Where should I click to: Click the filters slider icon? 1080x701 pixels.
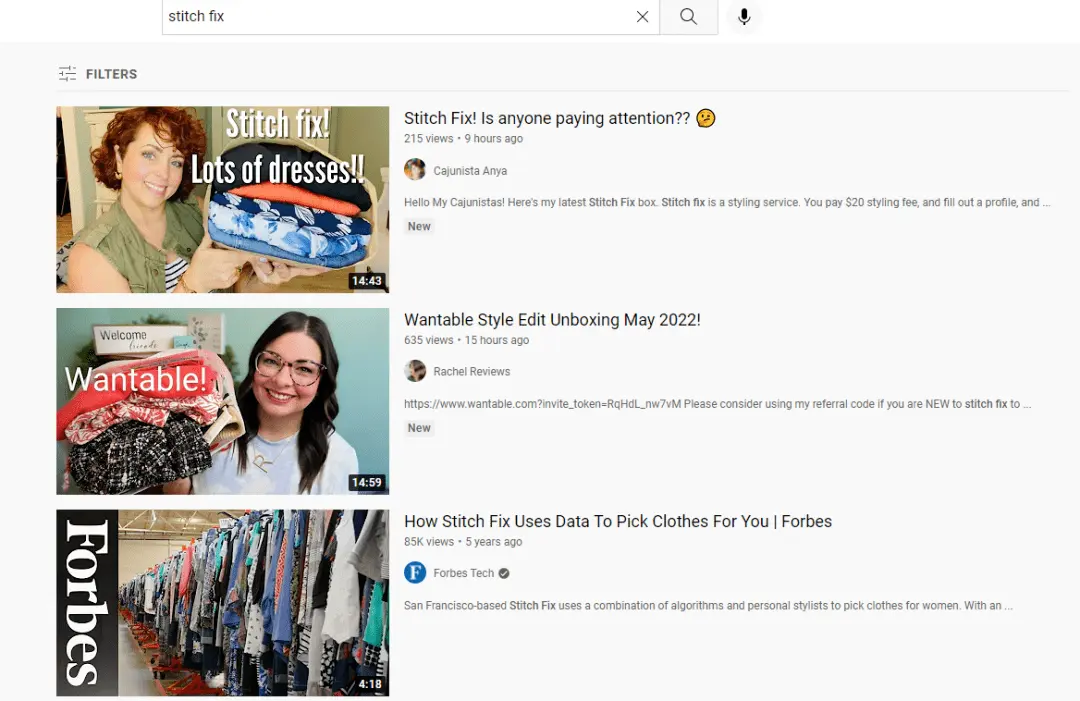(x=68, y=74)
